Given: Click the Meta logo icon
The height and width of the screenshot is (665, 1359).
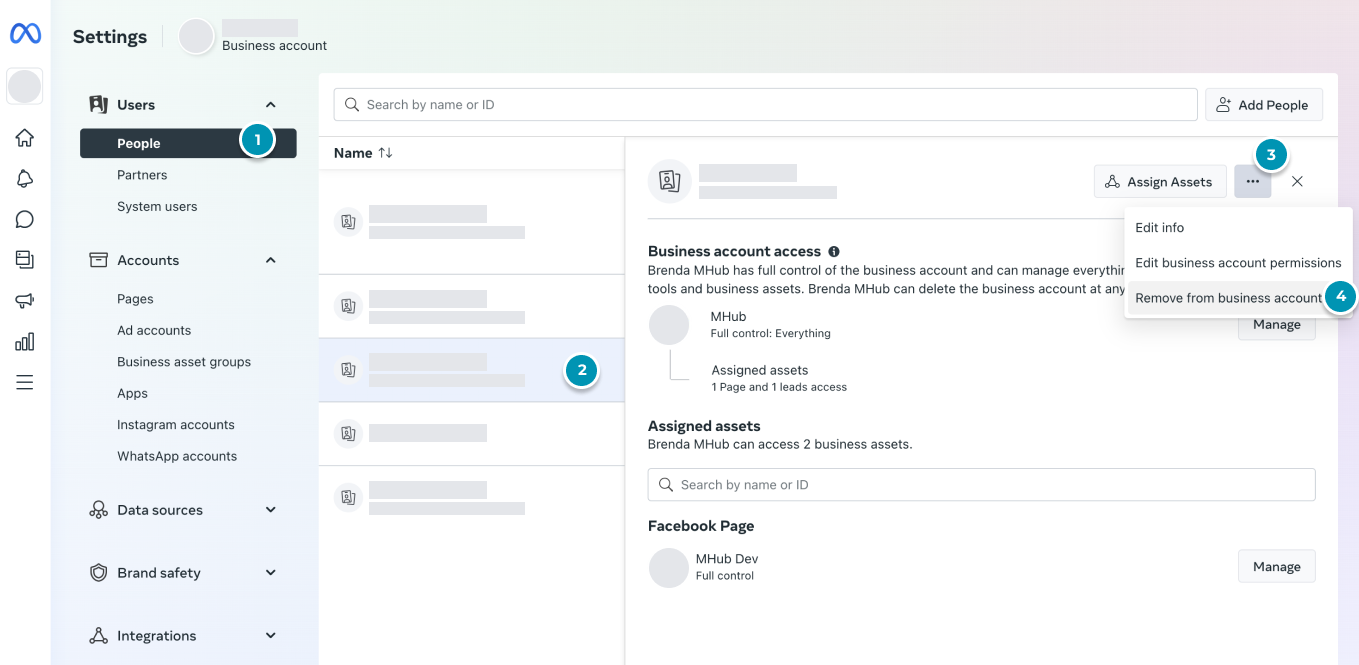Looking at the screenshot, I should [25, 35].
